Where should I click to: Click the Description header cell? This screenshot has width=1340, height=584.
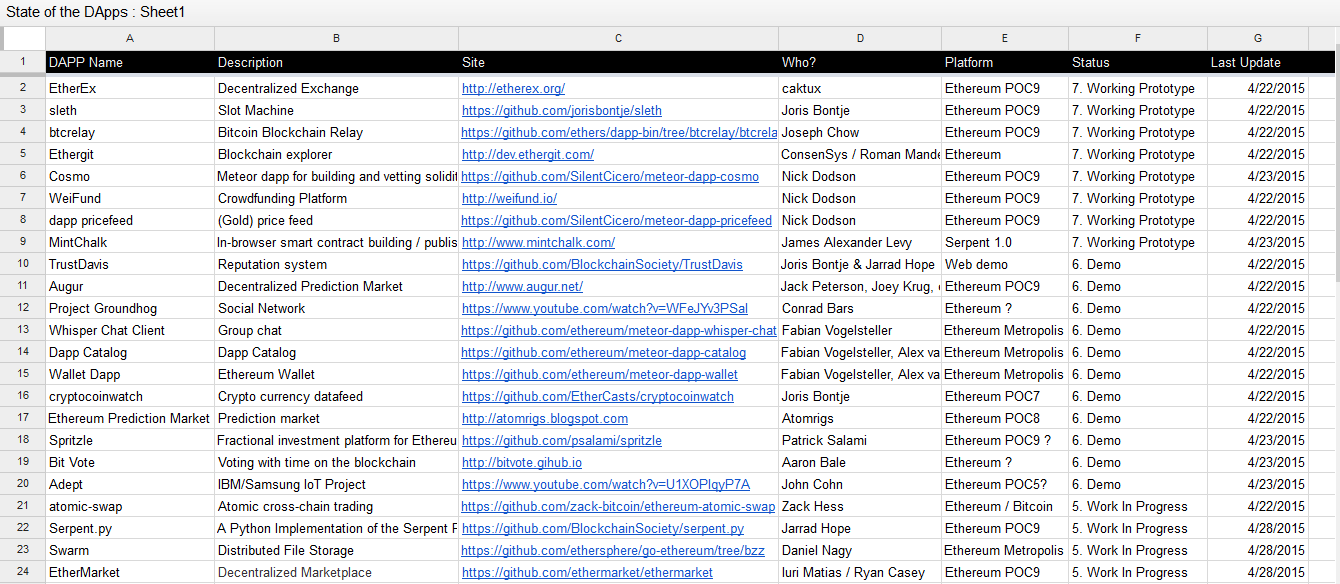[x=336, y=62]
